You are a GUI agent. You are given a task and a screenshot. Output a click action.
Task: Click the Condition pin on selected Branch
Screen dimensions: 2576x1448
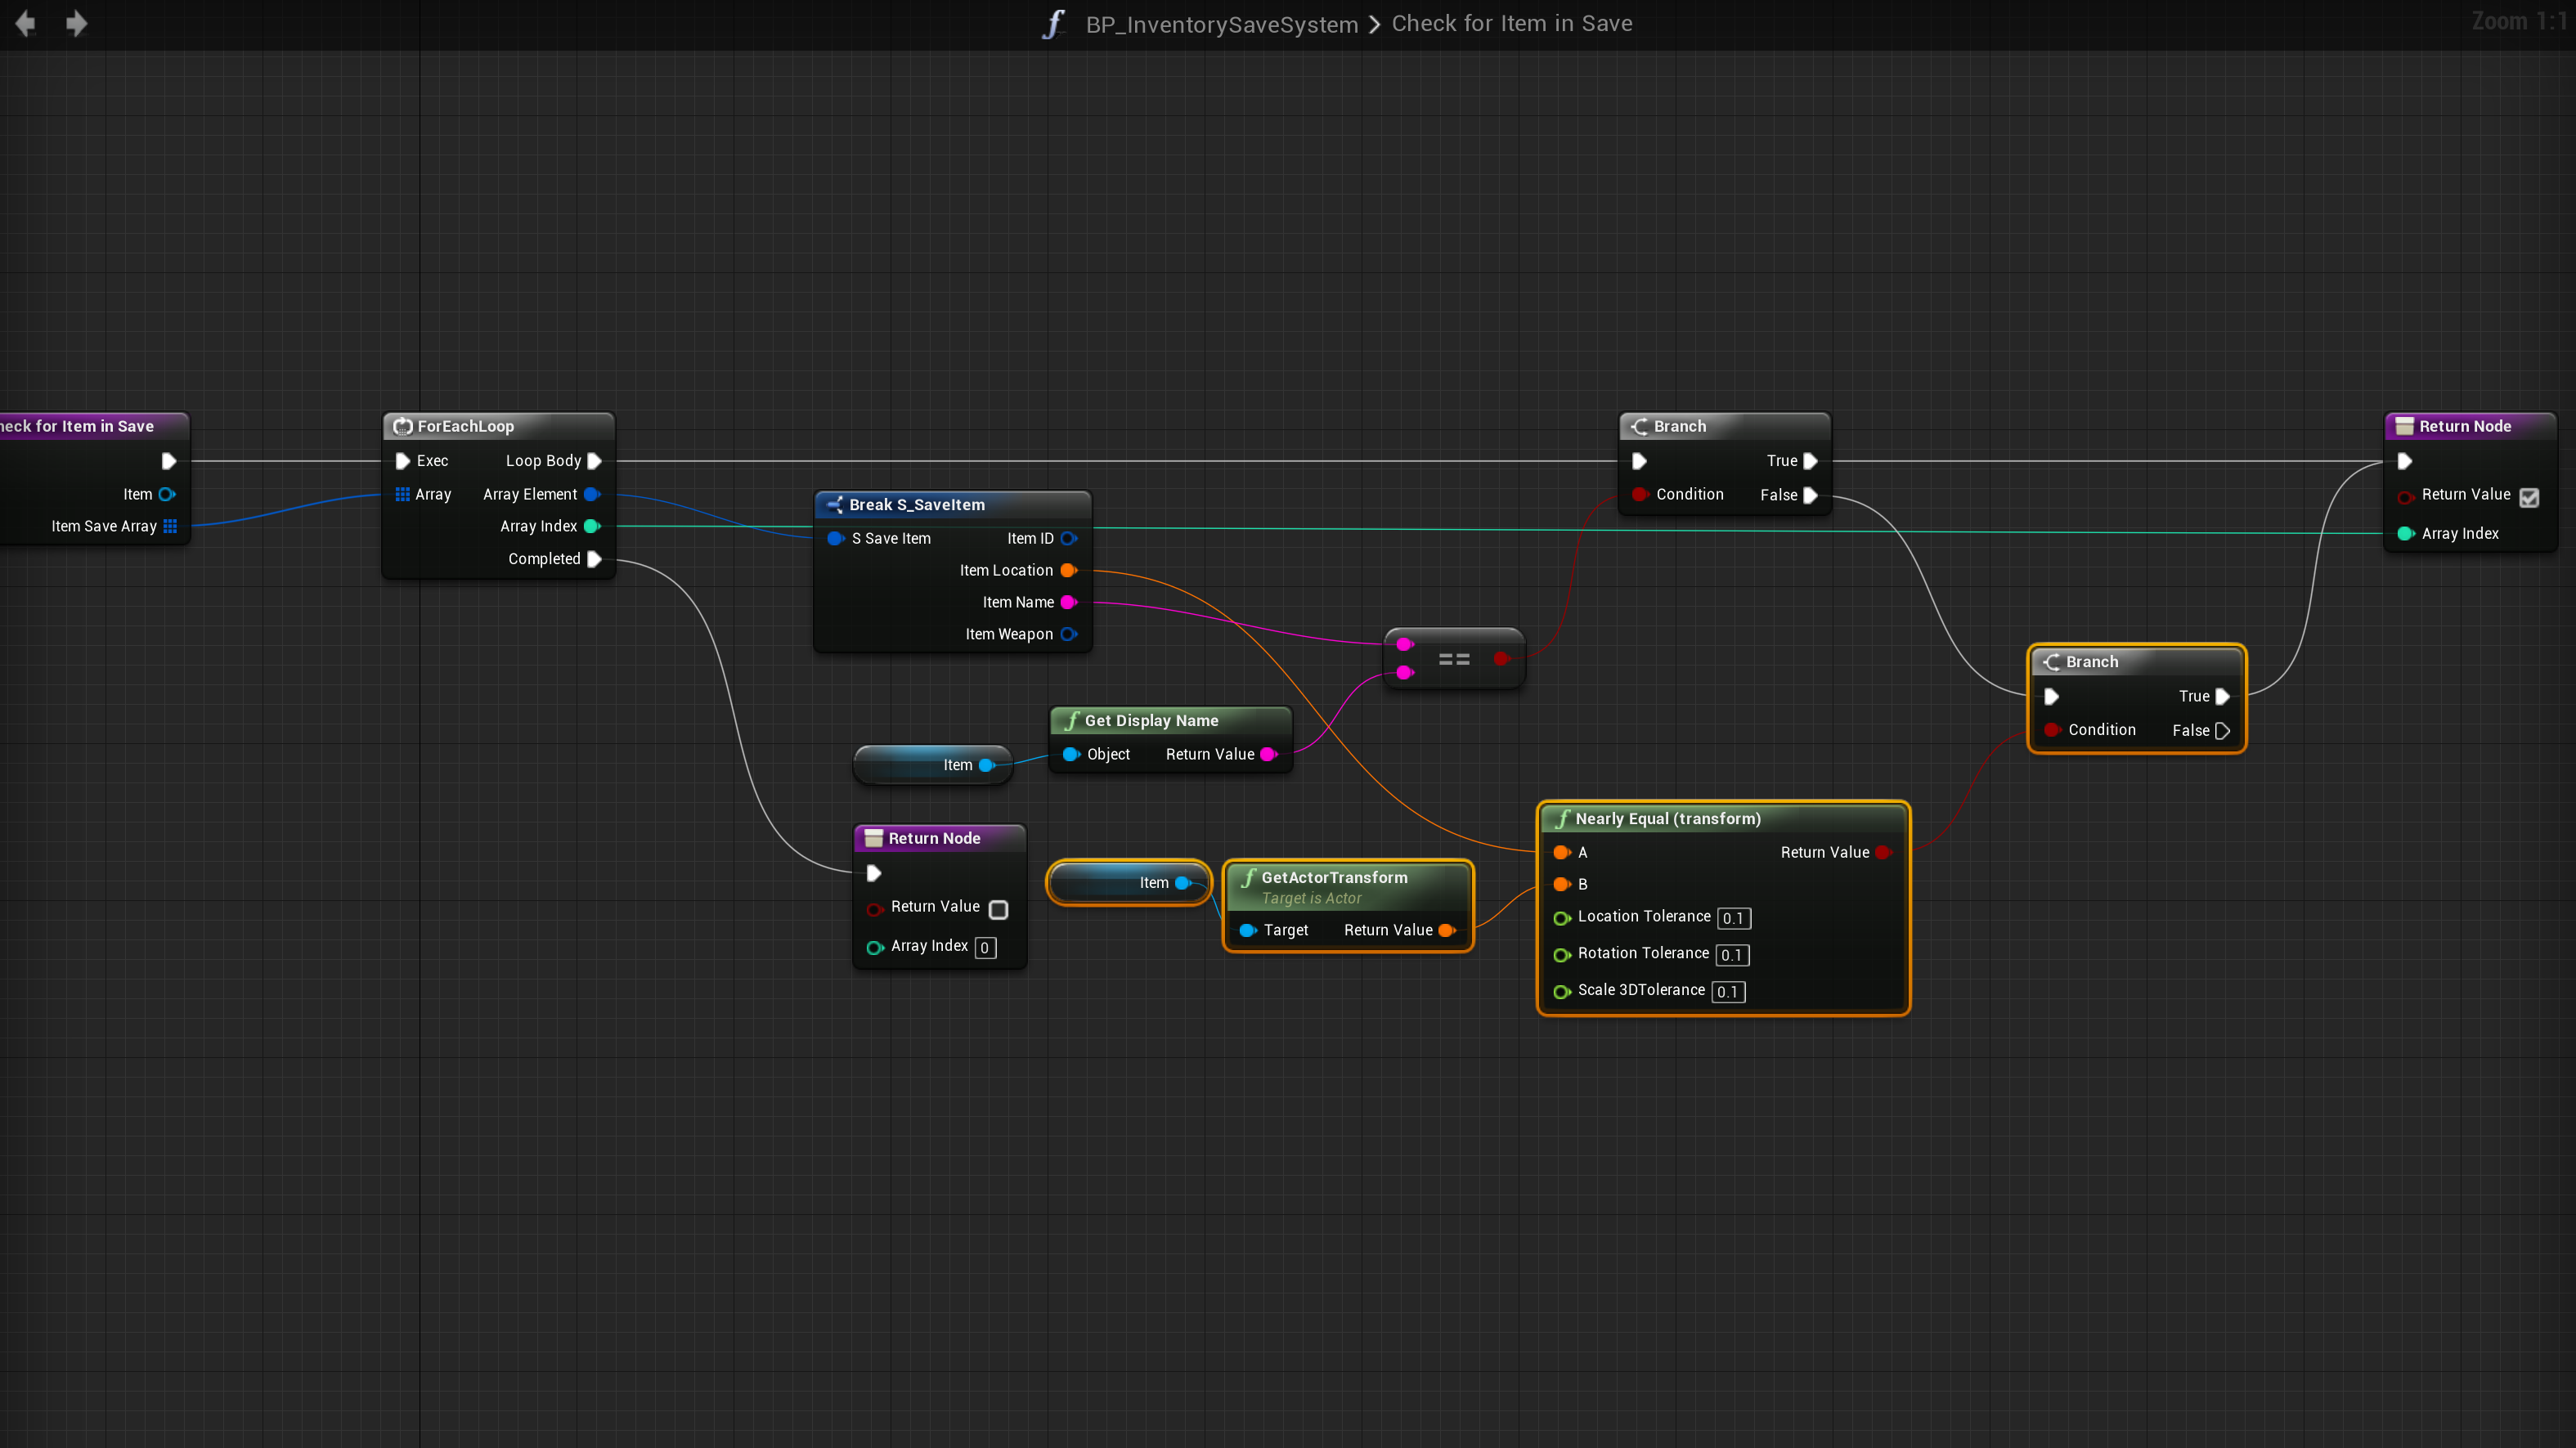point(2051,730)
